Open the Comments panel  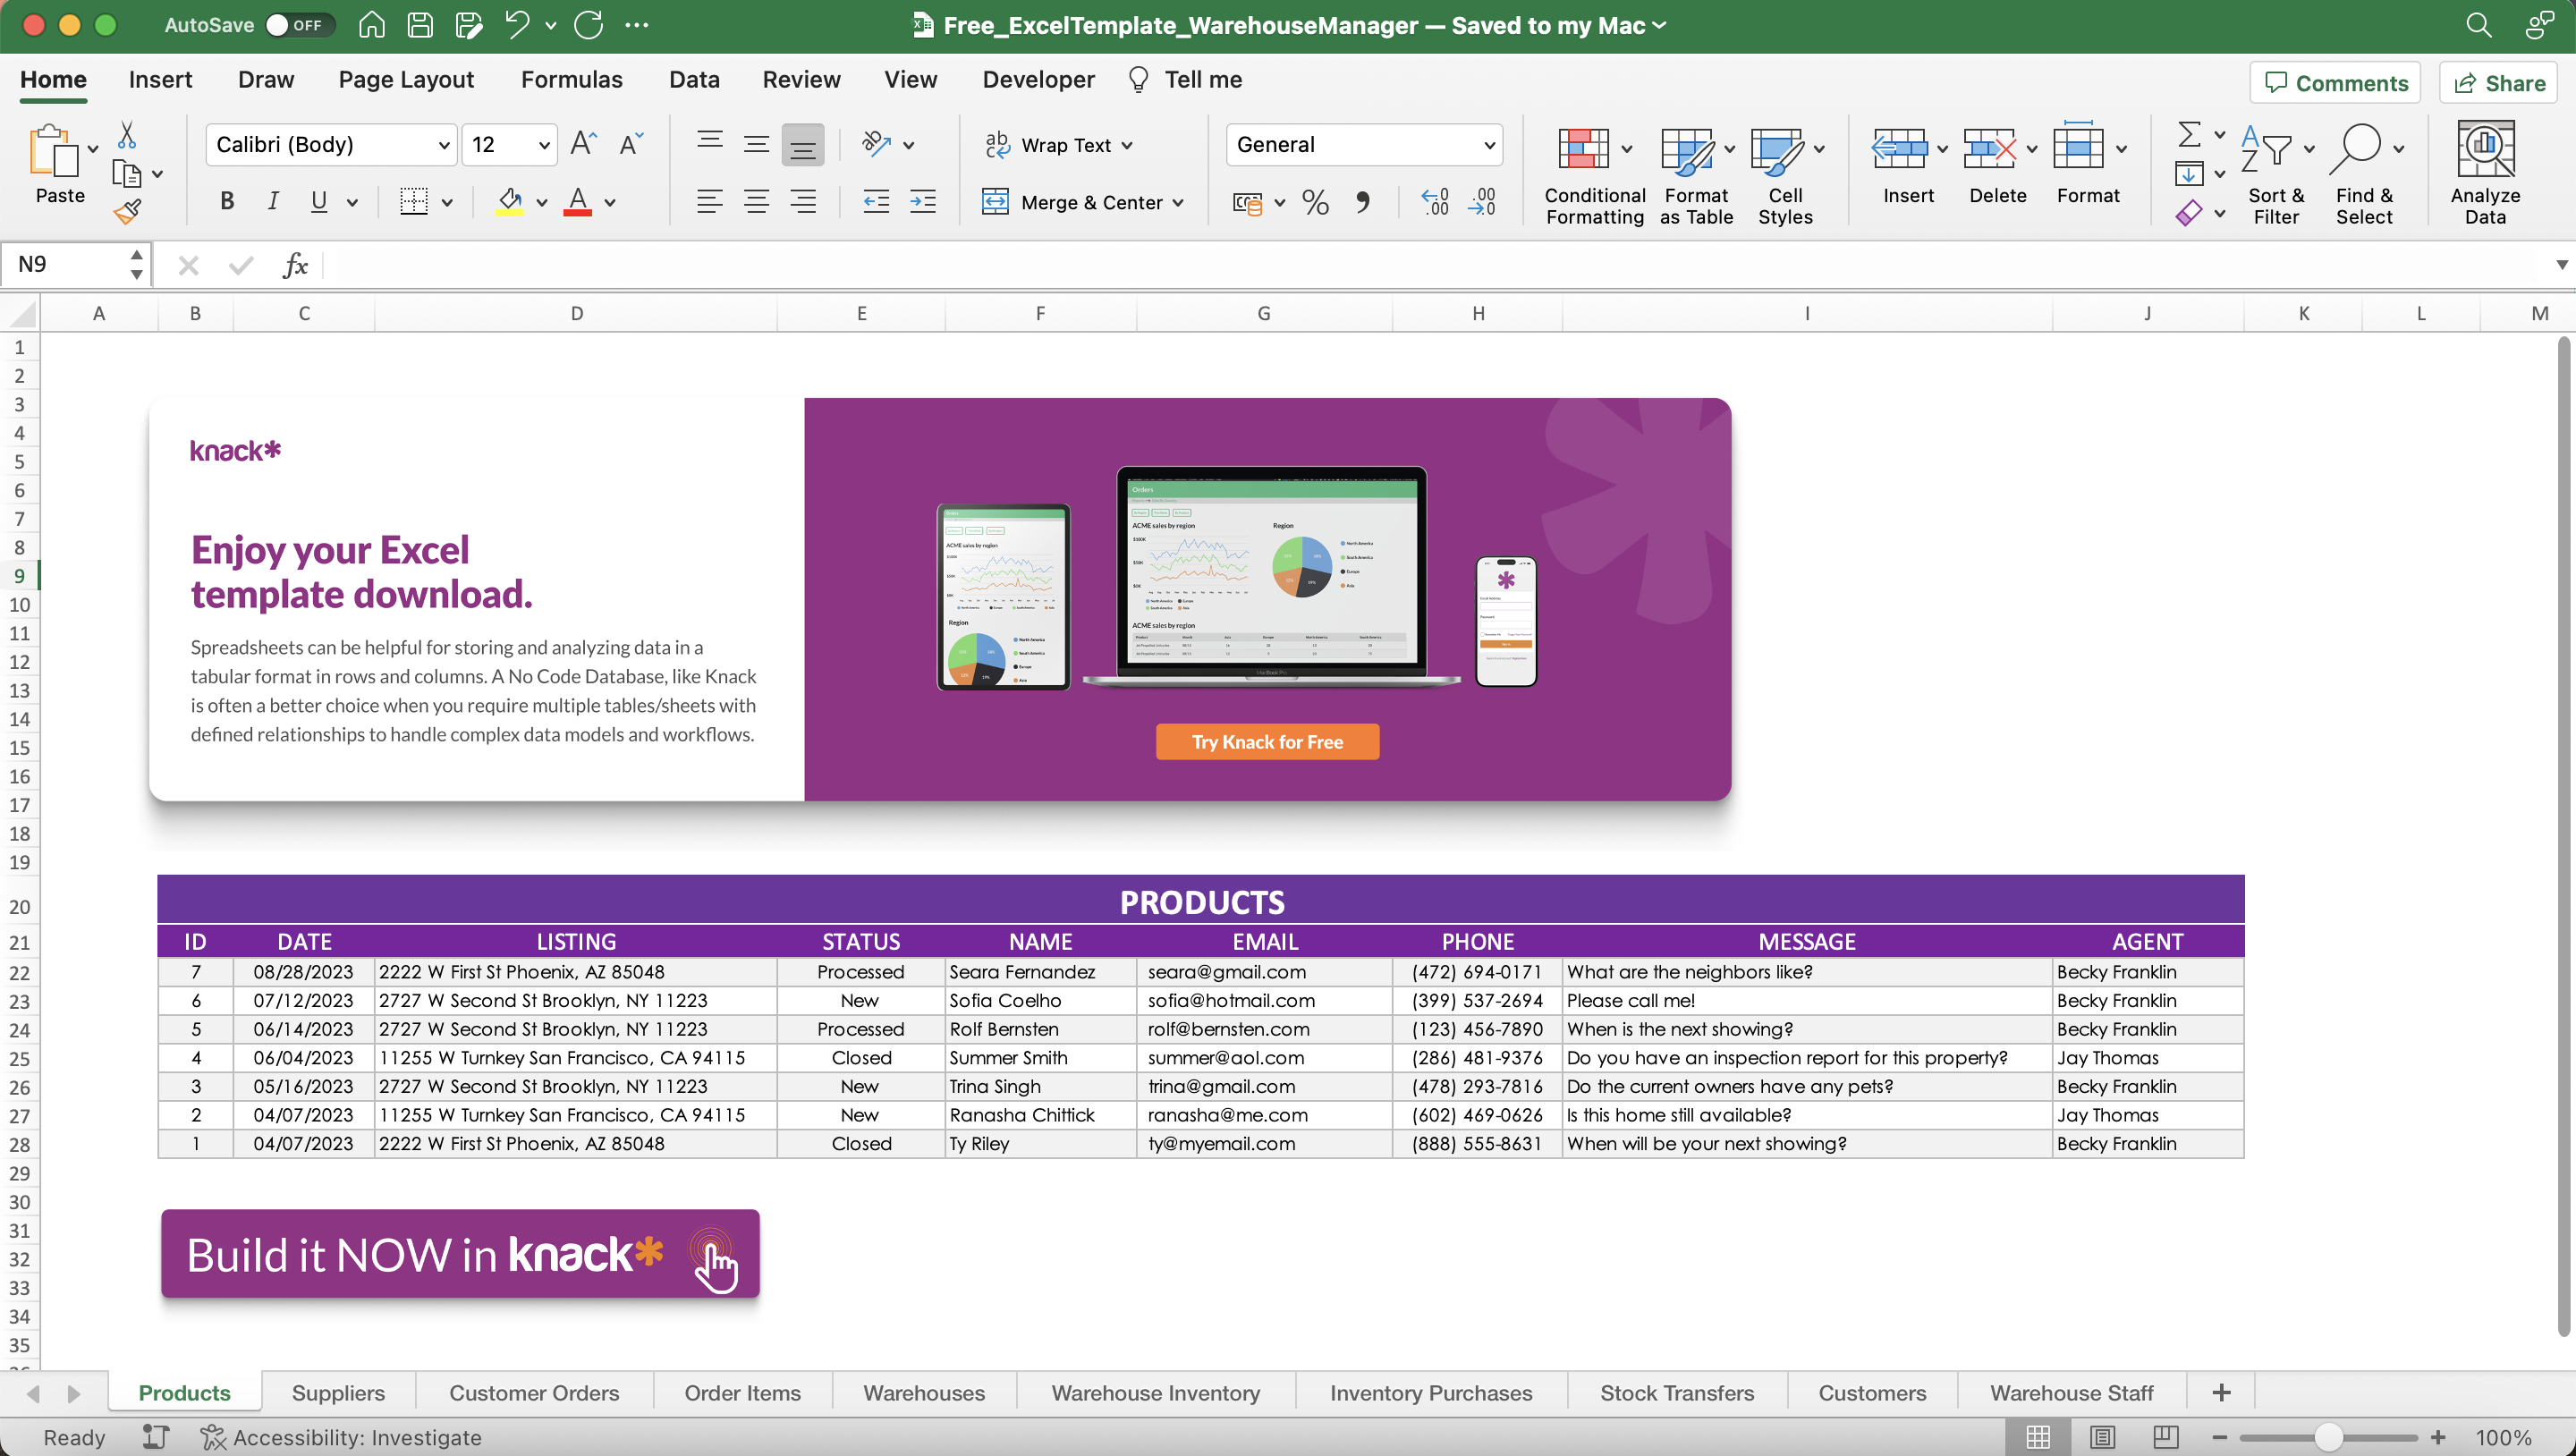[2334, 82]
